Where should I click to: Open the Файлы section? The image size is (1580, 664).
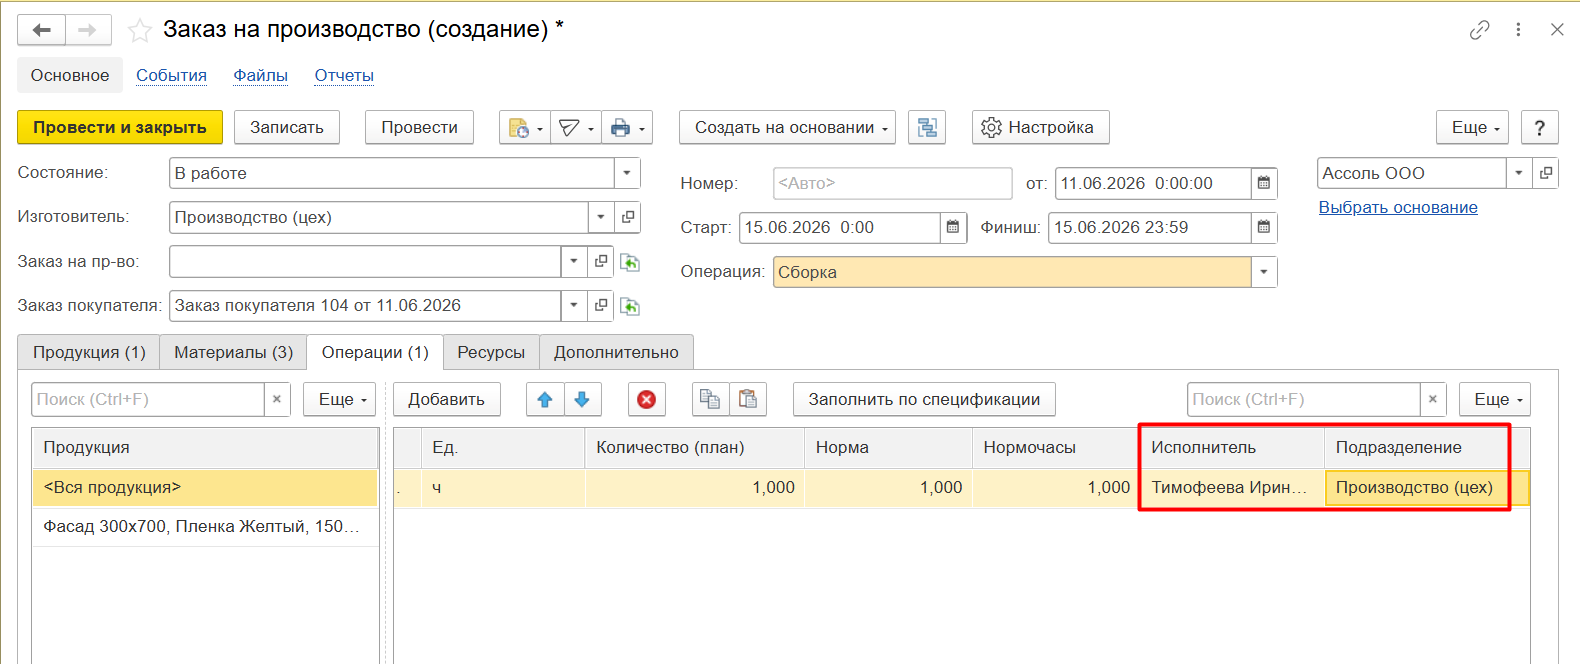260,75
